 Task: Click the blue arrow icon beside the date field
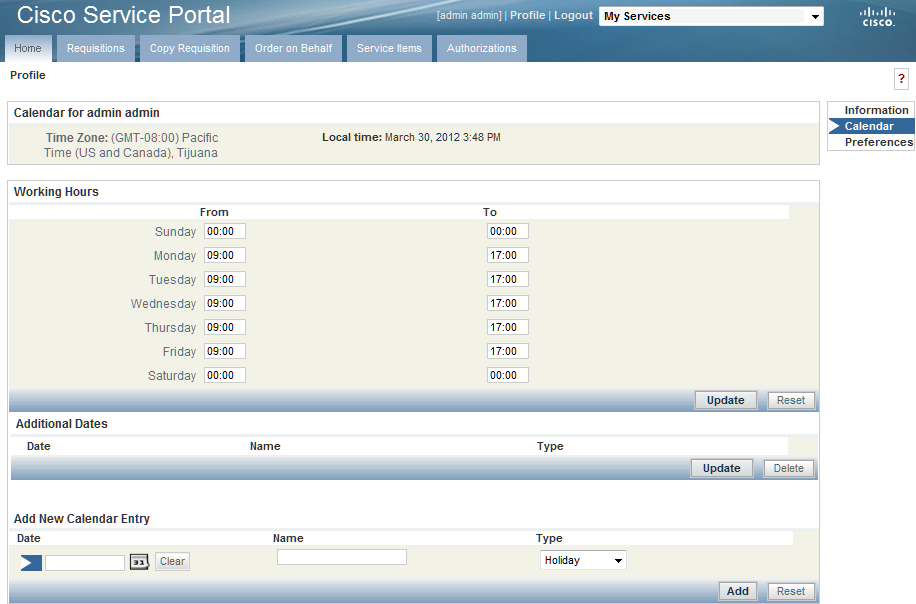pos(31,563)
